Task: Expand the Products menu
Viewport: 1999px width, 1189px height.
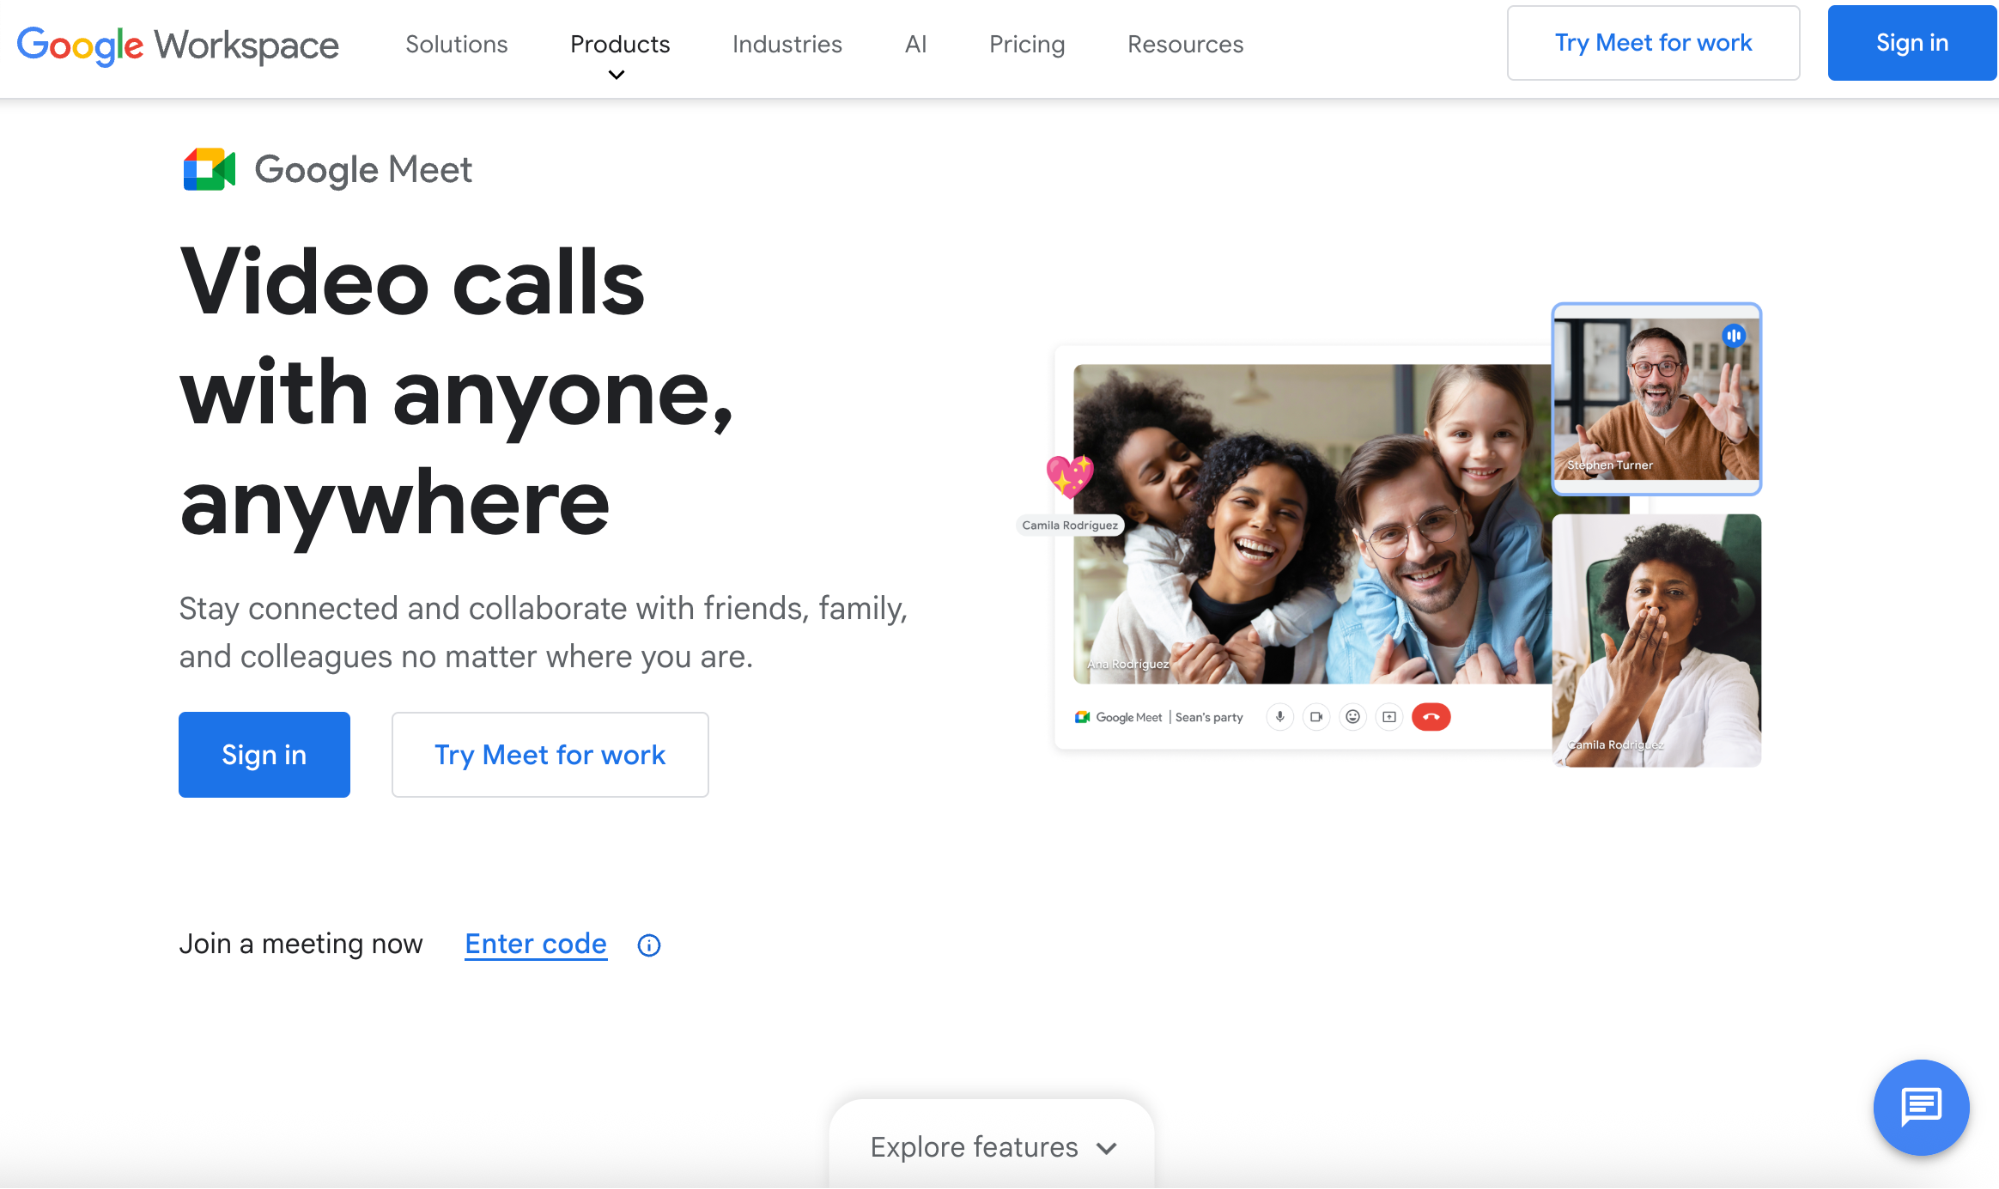Action: click(619, 44)
